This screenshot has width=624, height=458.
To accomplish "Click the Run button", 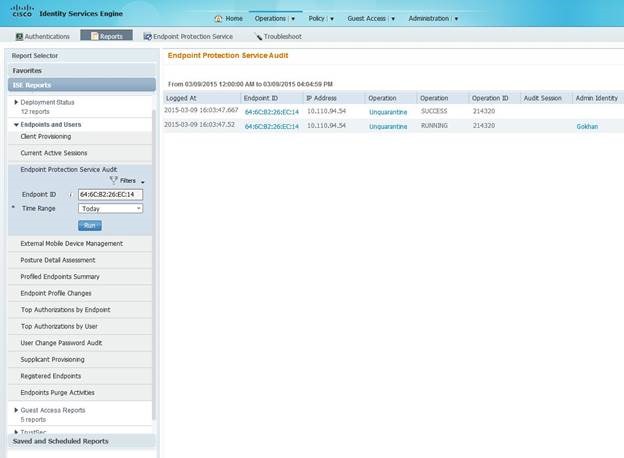I will (x=90, y=226).
